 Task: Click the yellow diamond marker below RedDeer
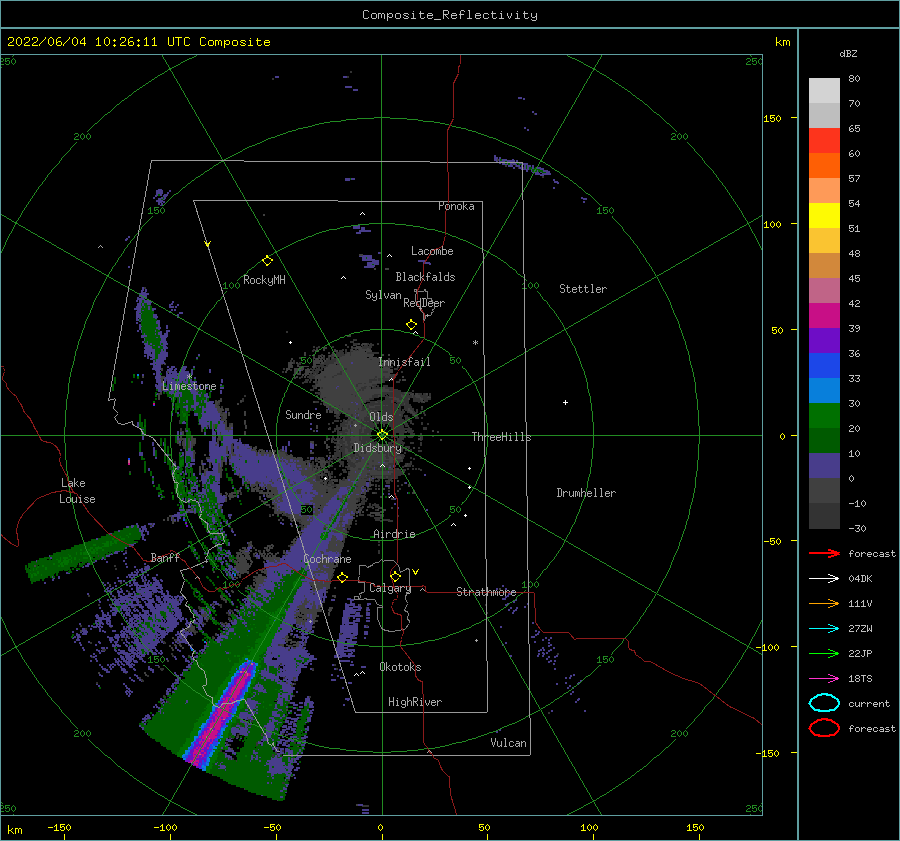pos(411,325)
